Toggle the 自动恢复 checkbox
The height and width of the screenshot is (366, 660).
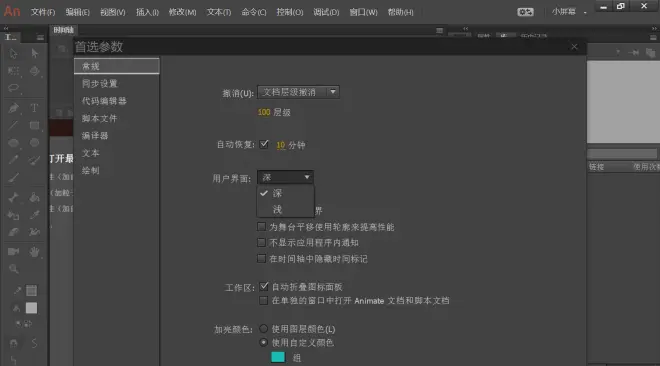click(x=264, y=144)
